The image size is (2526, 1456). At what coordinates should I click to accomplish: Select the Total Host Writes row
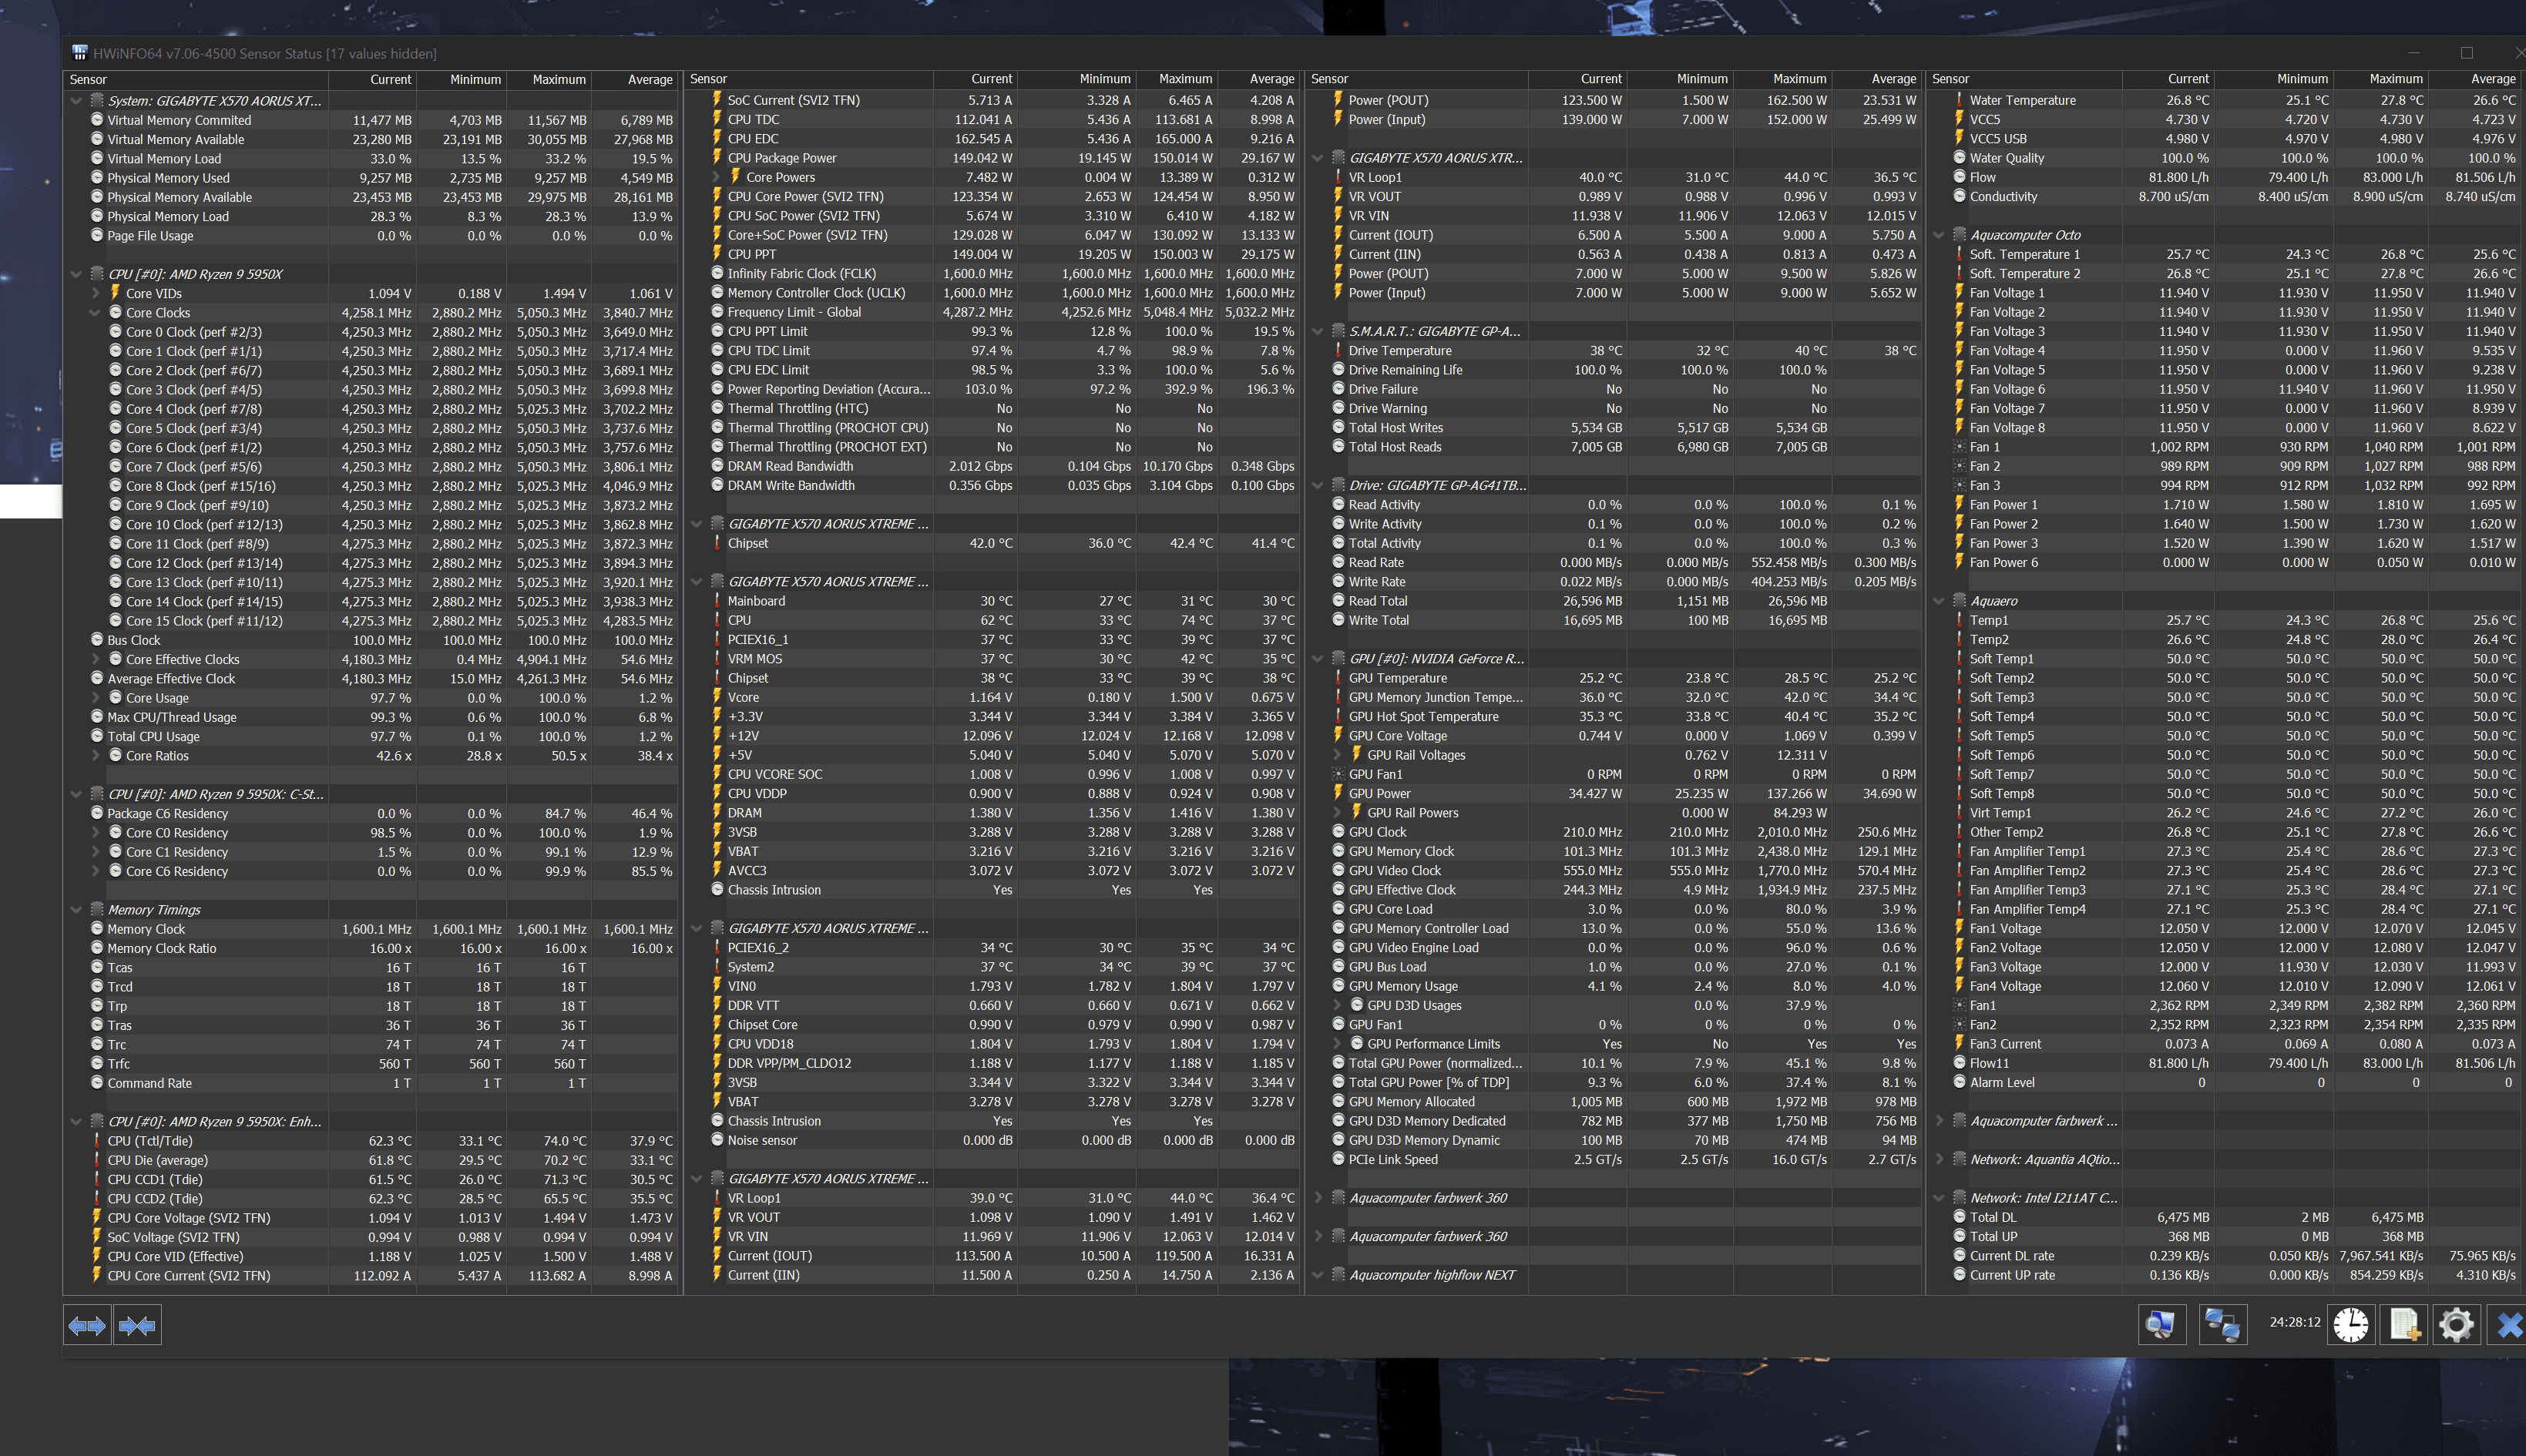pyautogui.click(x=1614, y=428)
